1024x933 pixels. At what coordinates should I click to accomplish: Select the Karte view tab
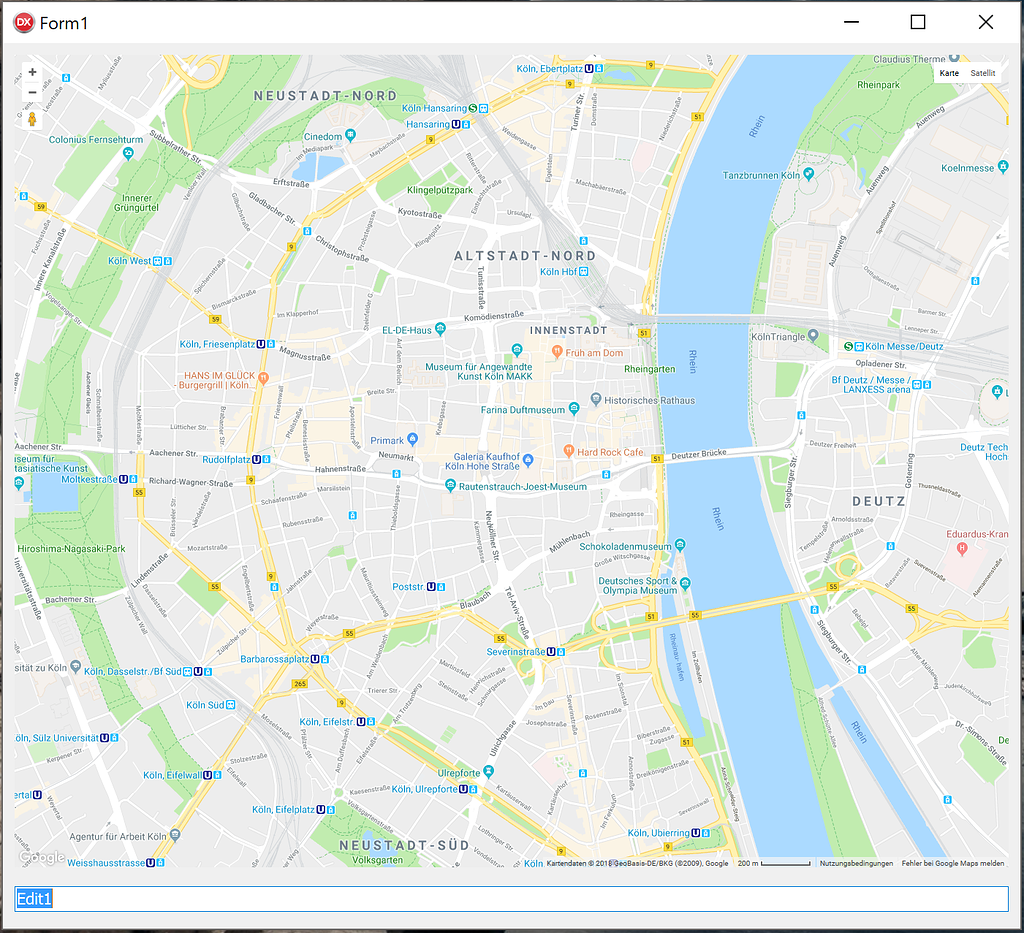[x=948, y=72]
